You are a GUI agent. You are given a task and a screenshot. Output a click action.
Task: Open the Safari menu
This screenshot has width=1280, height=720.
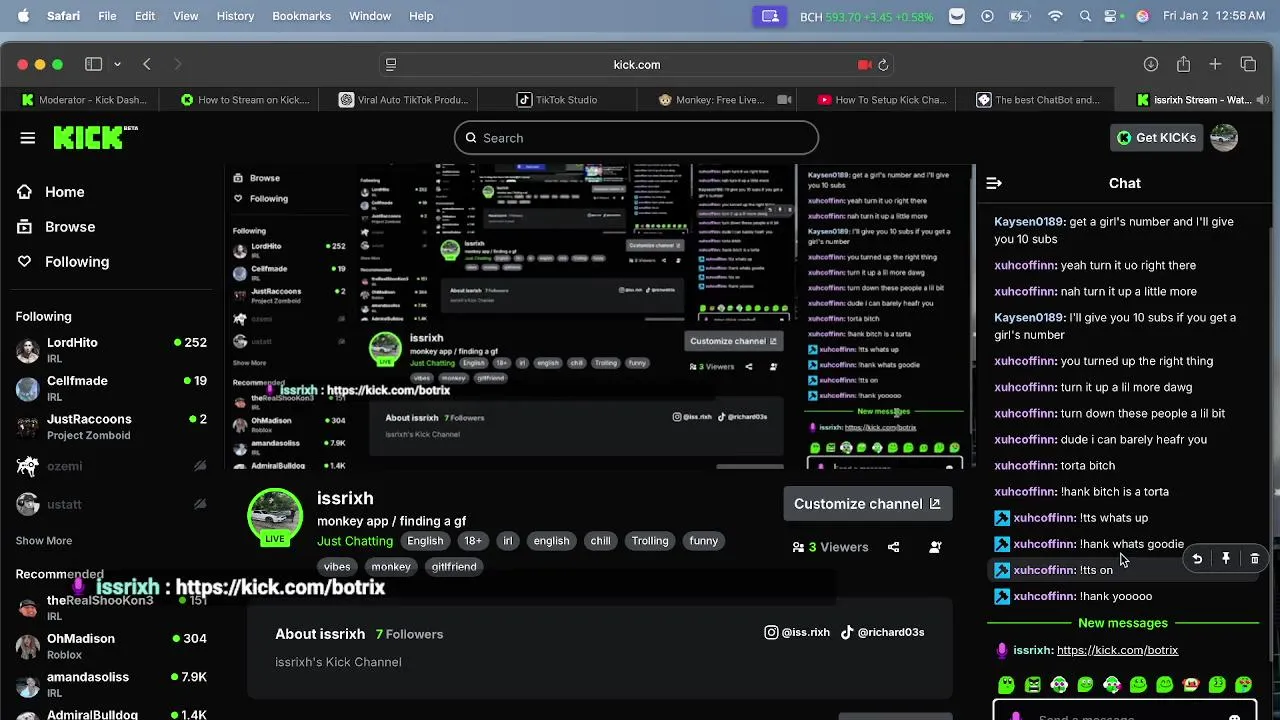pos(64,16)
